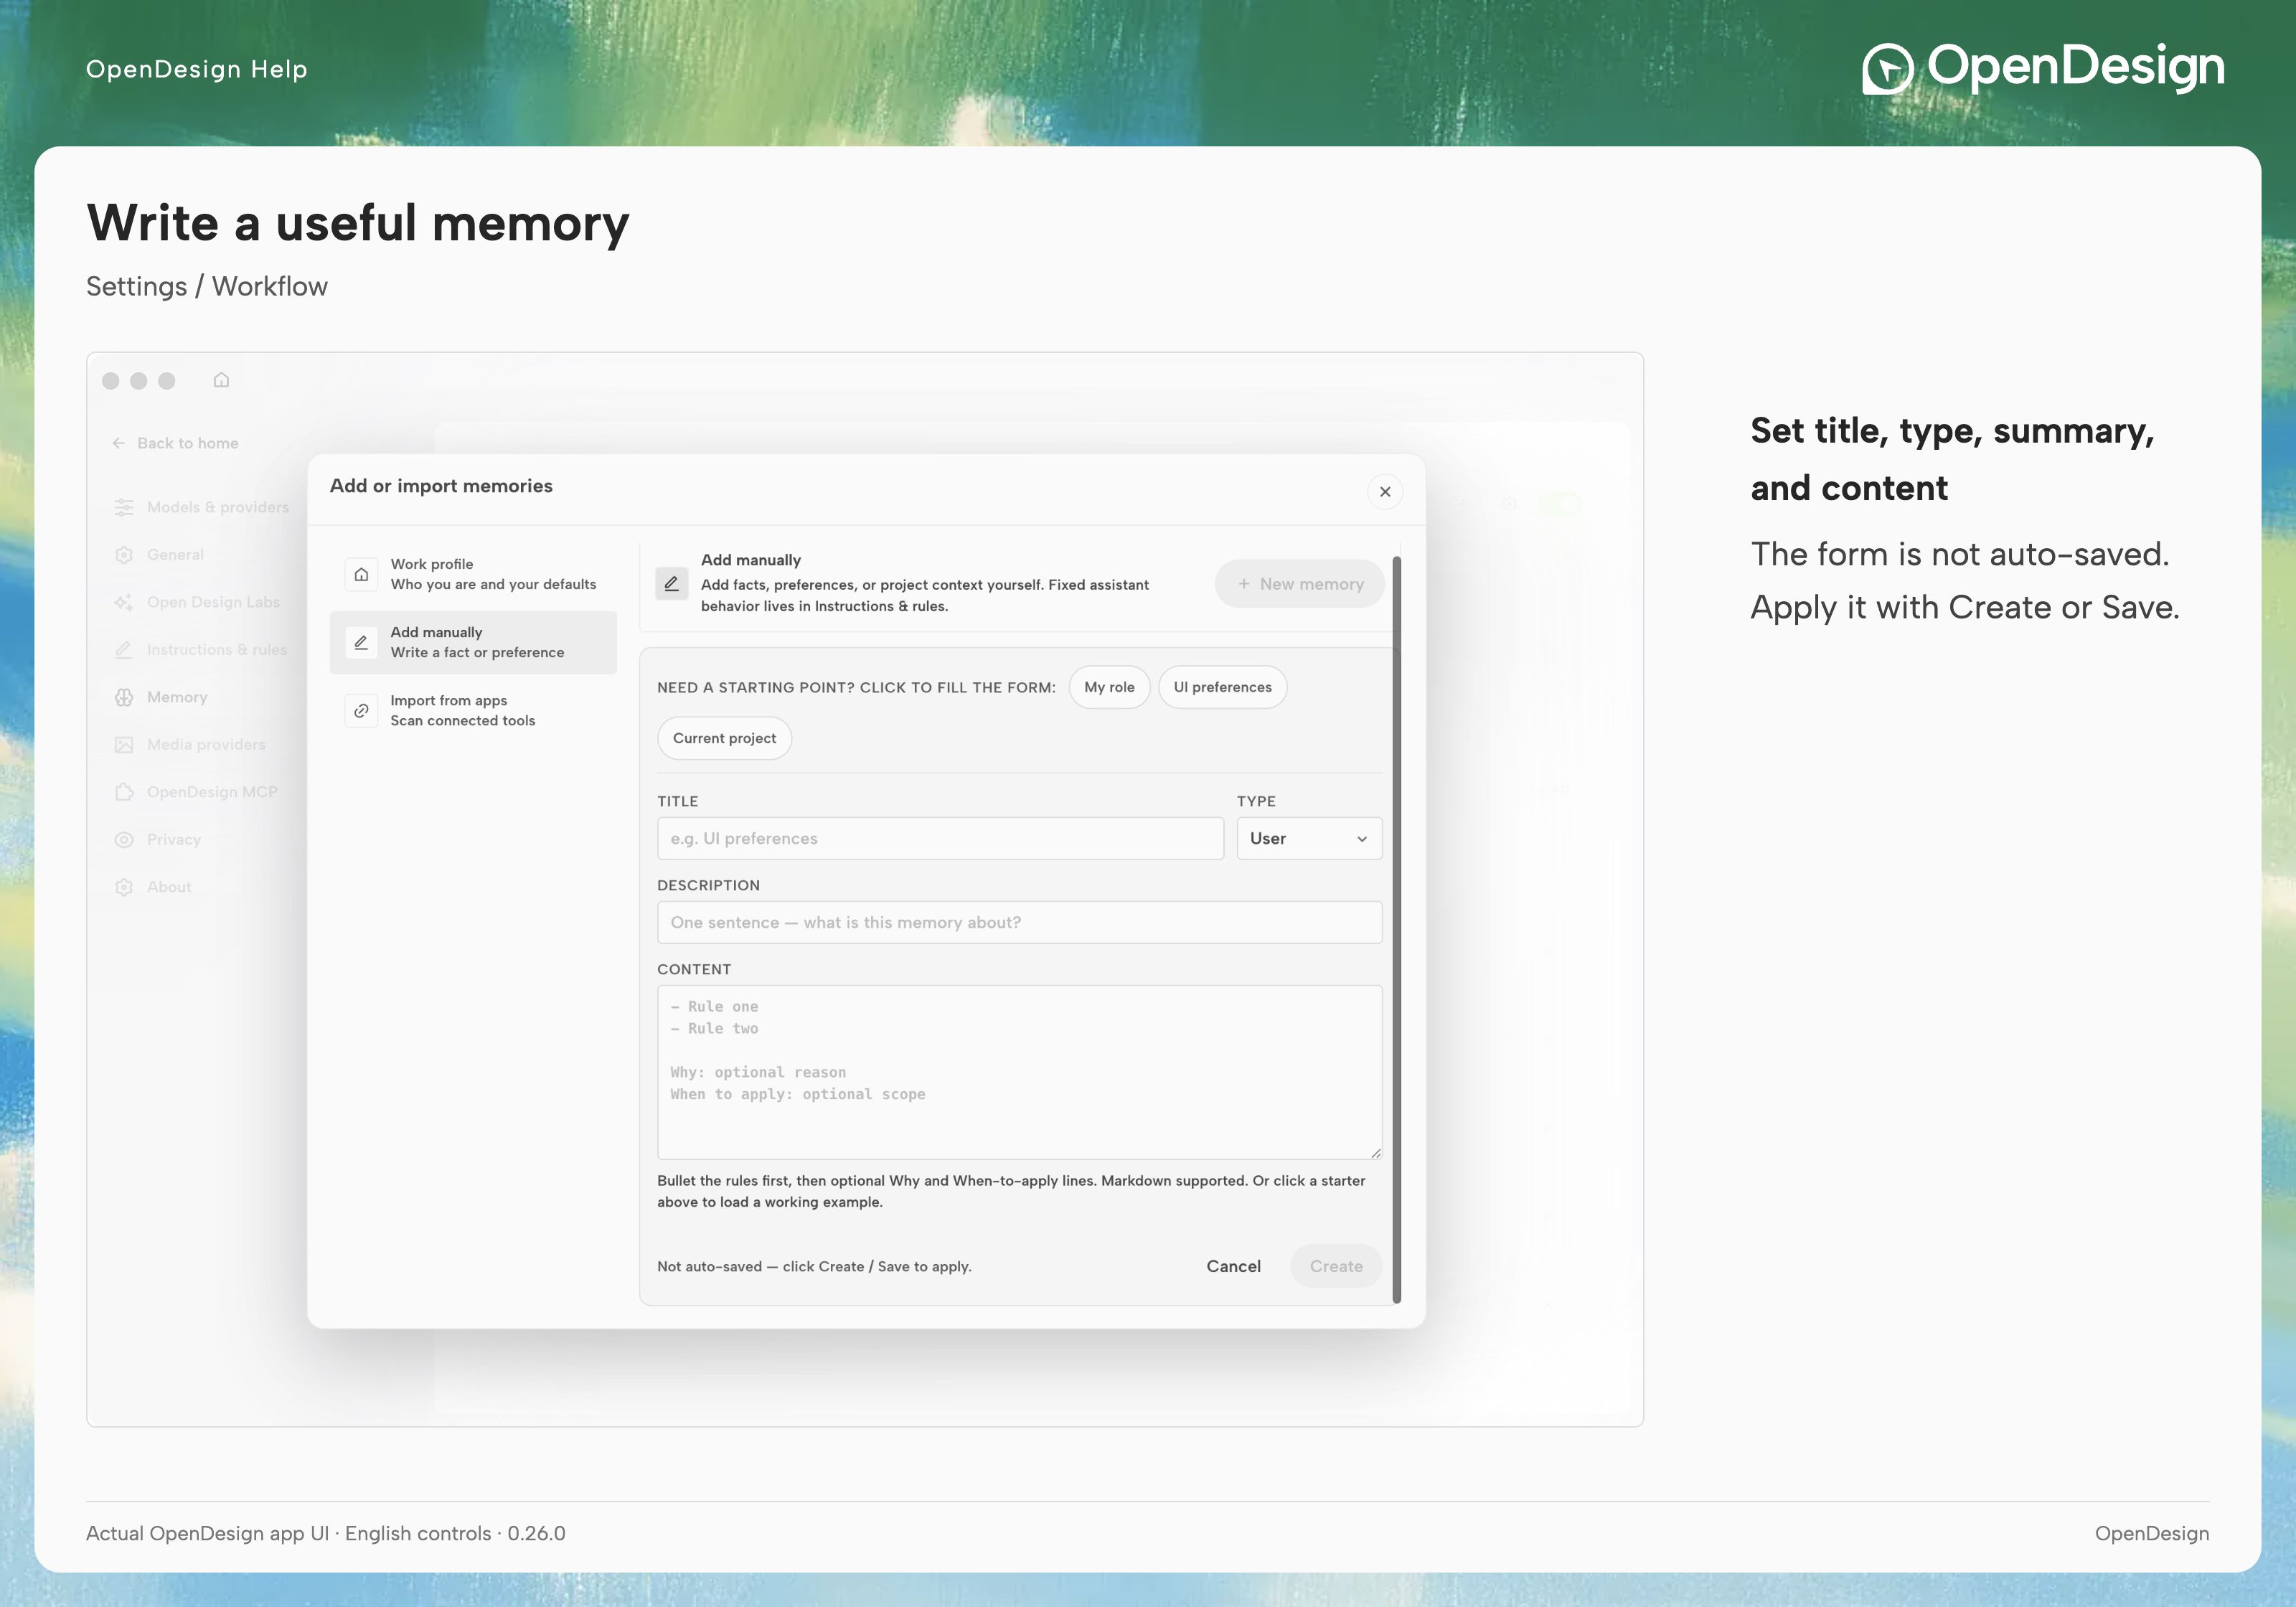Click the Models & providers sliders icon
The width and height of the screenshot is (2296, 1607).
(124, 507)
